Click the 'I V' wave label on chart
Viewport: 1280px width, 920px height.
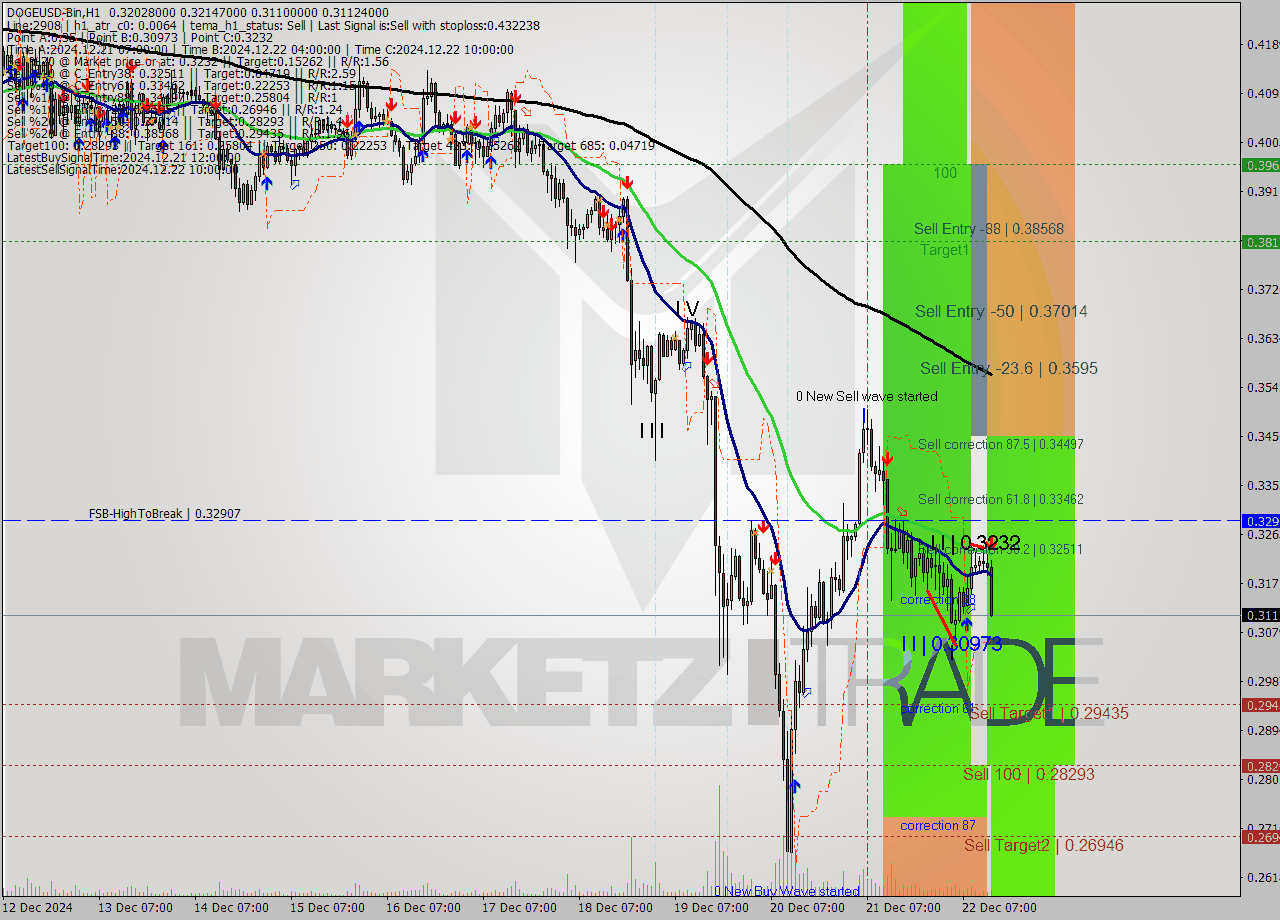(x=687, y=308)
